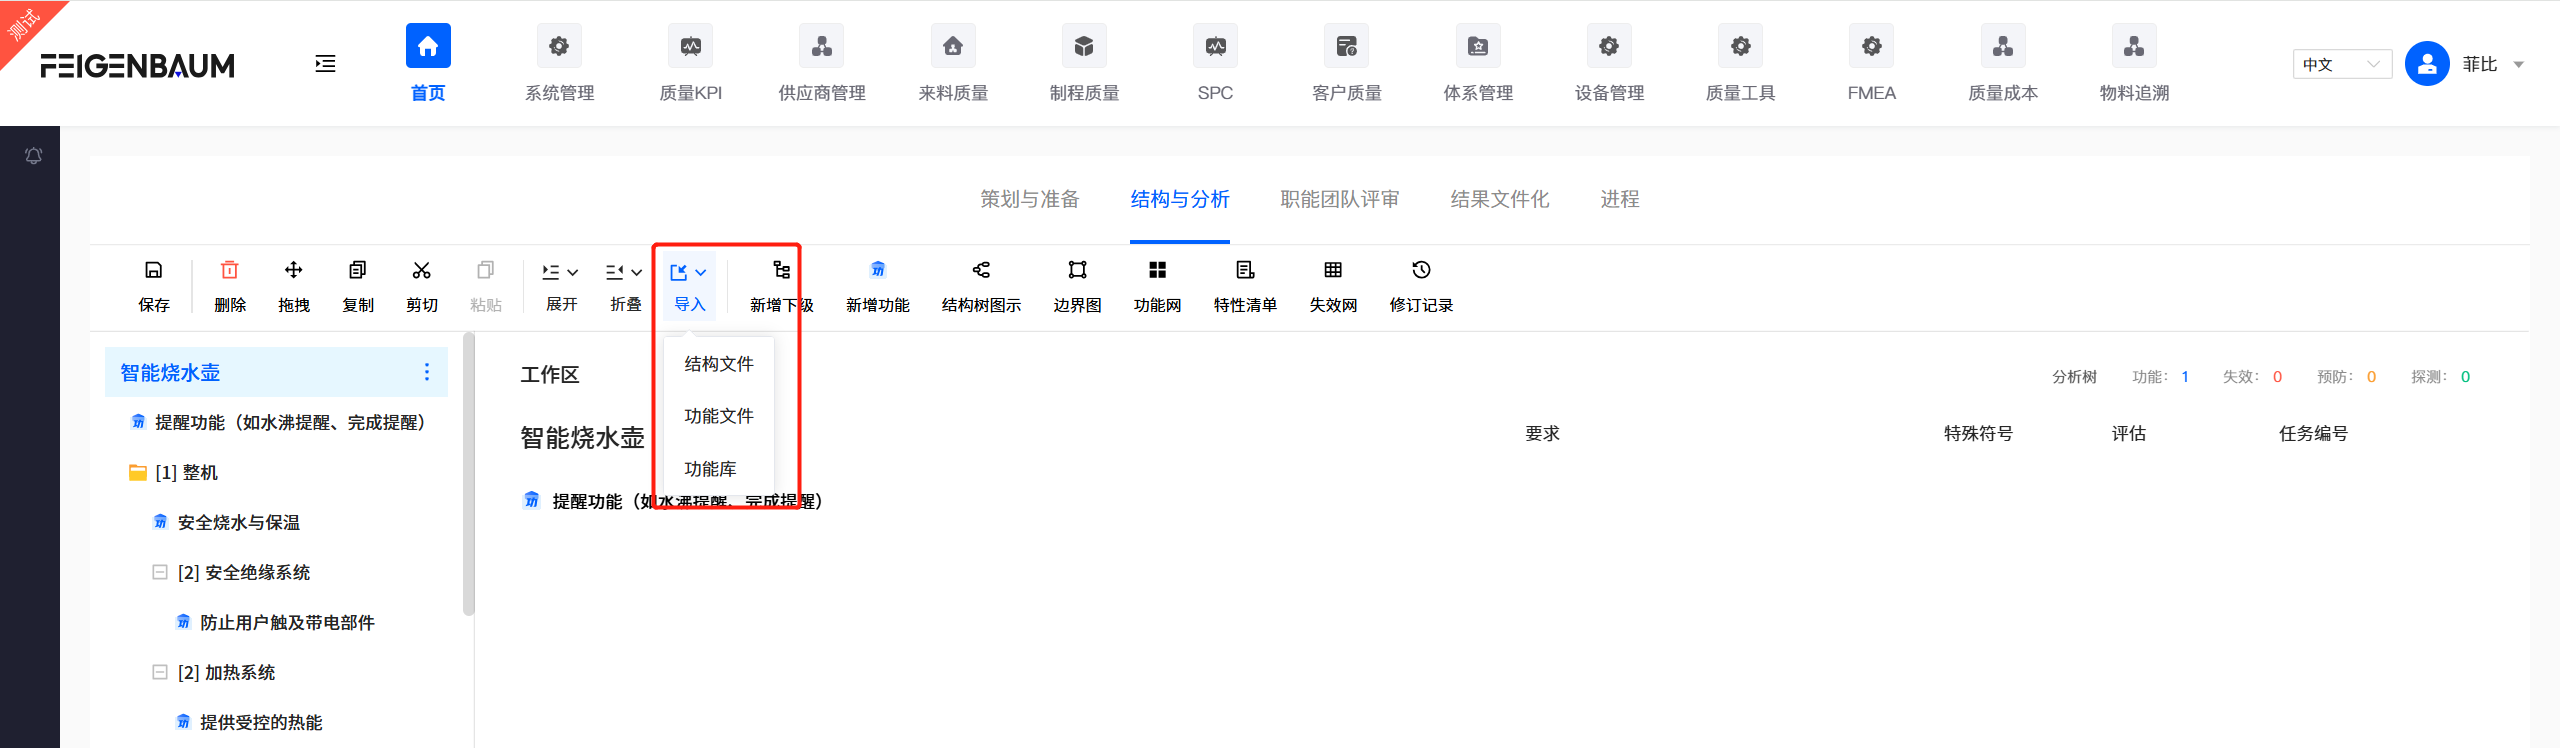Toggle the sidebar collapse menu icon
The height and width of the screenshot is (748, 2560).
pyautogui.click(x=325, y=64)
